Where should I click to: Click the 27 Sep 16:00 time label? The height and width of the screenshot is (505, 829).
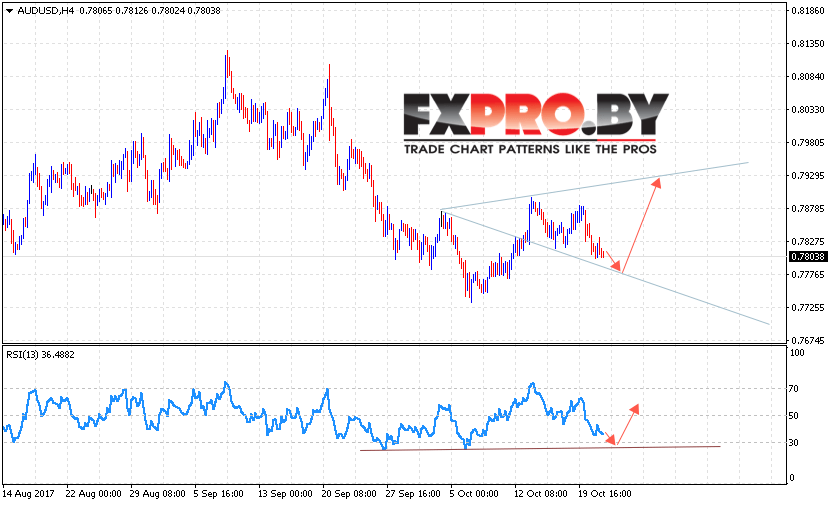413,494
